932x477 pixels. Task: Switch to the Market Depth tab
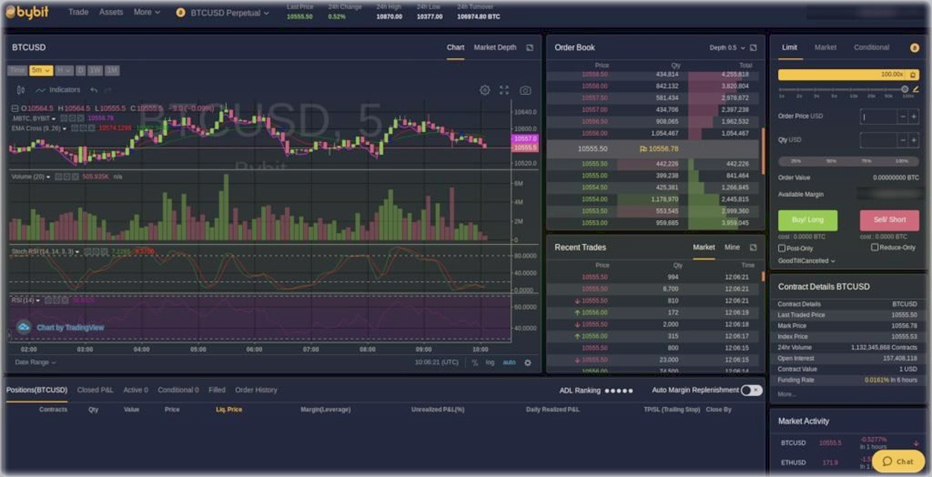click(x=495, y=47)
